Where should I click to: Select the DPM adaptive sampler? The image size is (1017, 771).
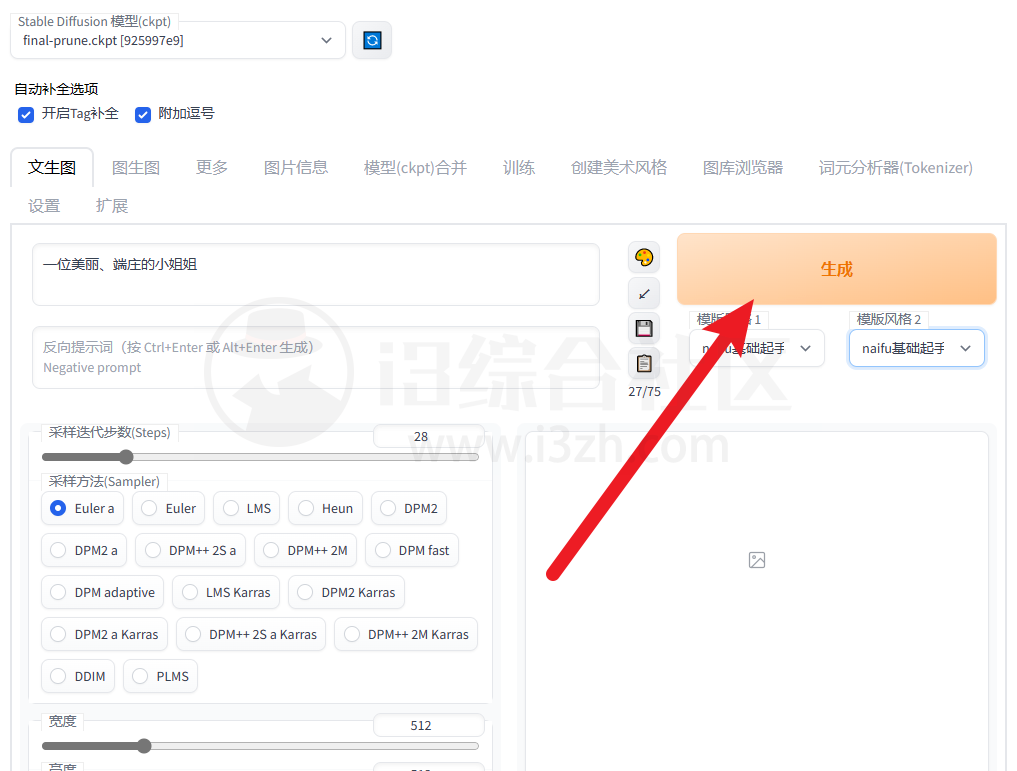point(102,593)
